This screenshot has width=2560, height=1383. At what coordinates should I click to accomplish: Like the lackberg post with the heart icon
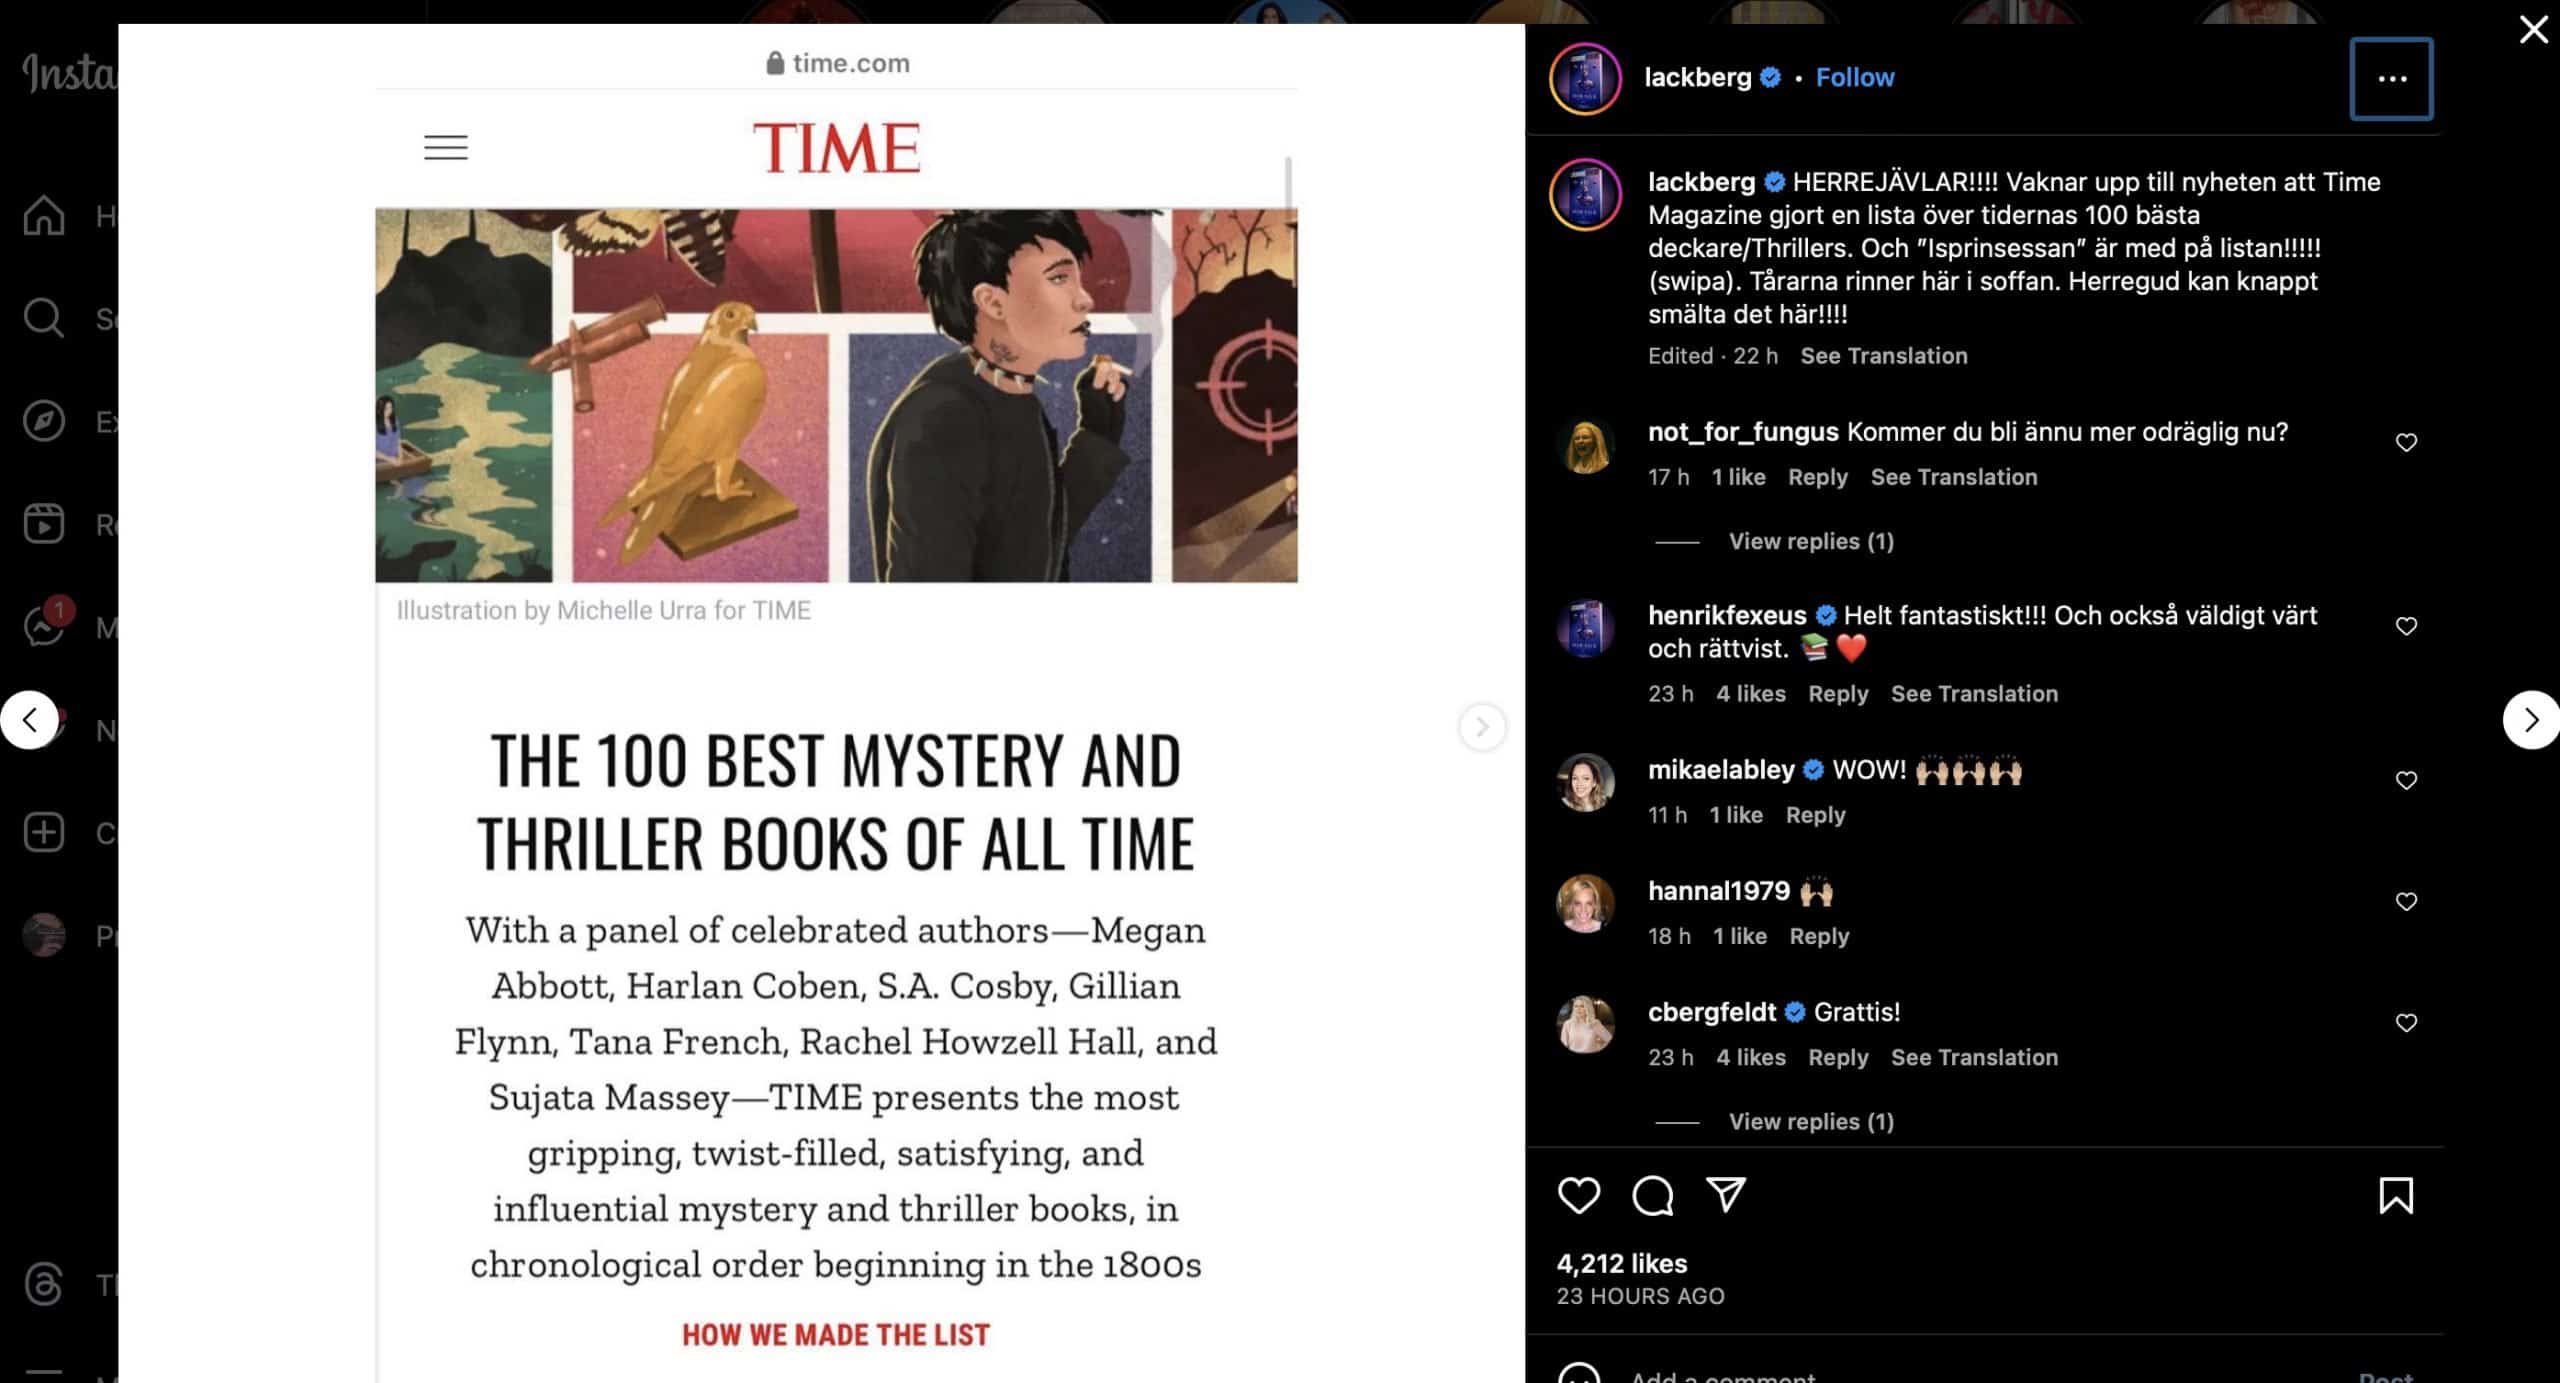click(x=1579, y=1195)
